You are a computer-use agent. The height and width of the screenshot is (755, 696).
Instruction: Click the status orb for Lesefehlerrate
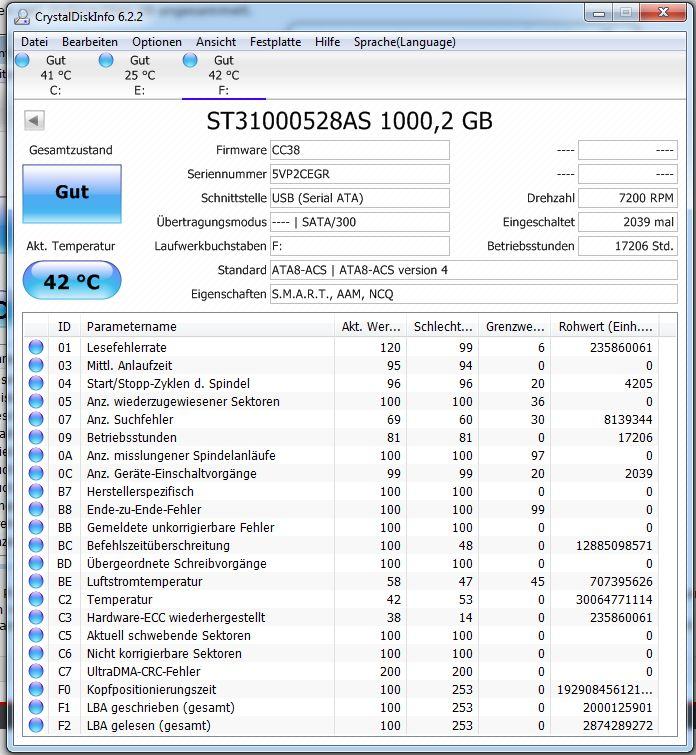(x=36, y=347)
